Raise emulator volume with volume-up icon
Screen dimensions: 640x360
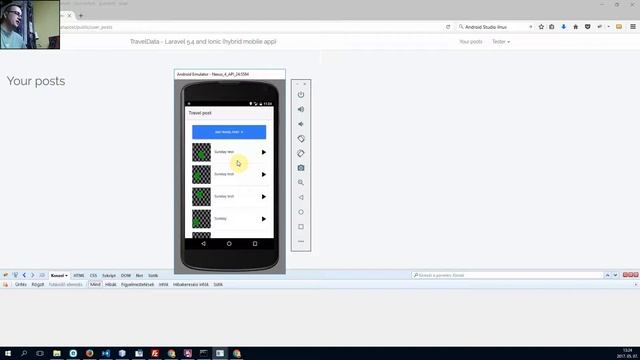pyautogui.click(x=301, y=109)
